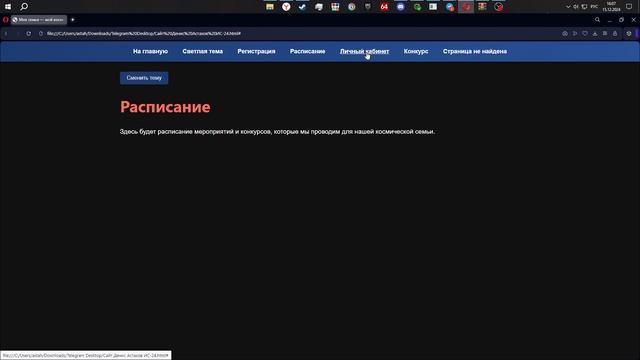Image resolution: width=640 pixels, height=360 pixels.
Task: Reload the current page
Action: [29, 33]
